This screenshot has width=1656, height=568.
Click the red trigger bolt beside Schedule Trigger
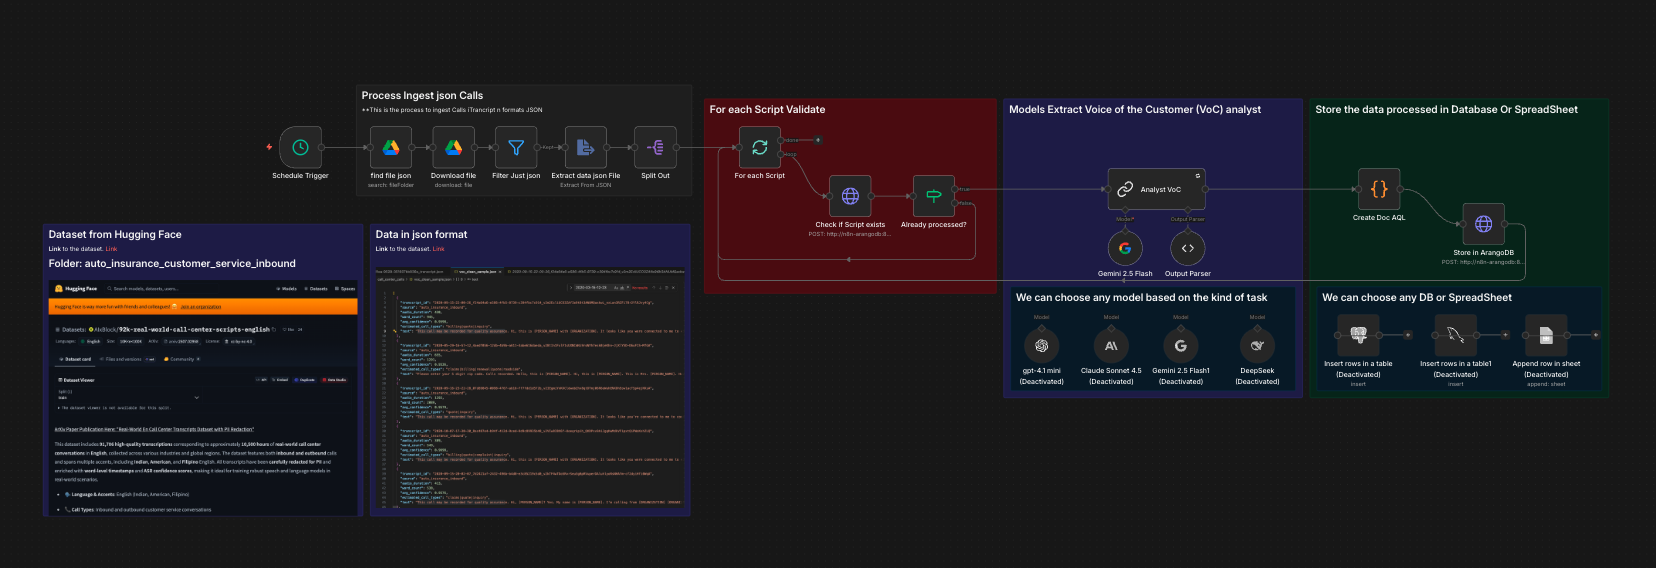(x=269, y=147)
